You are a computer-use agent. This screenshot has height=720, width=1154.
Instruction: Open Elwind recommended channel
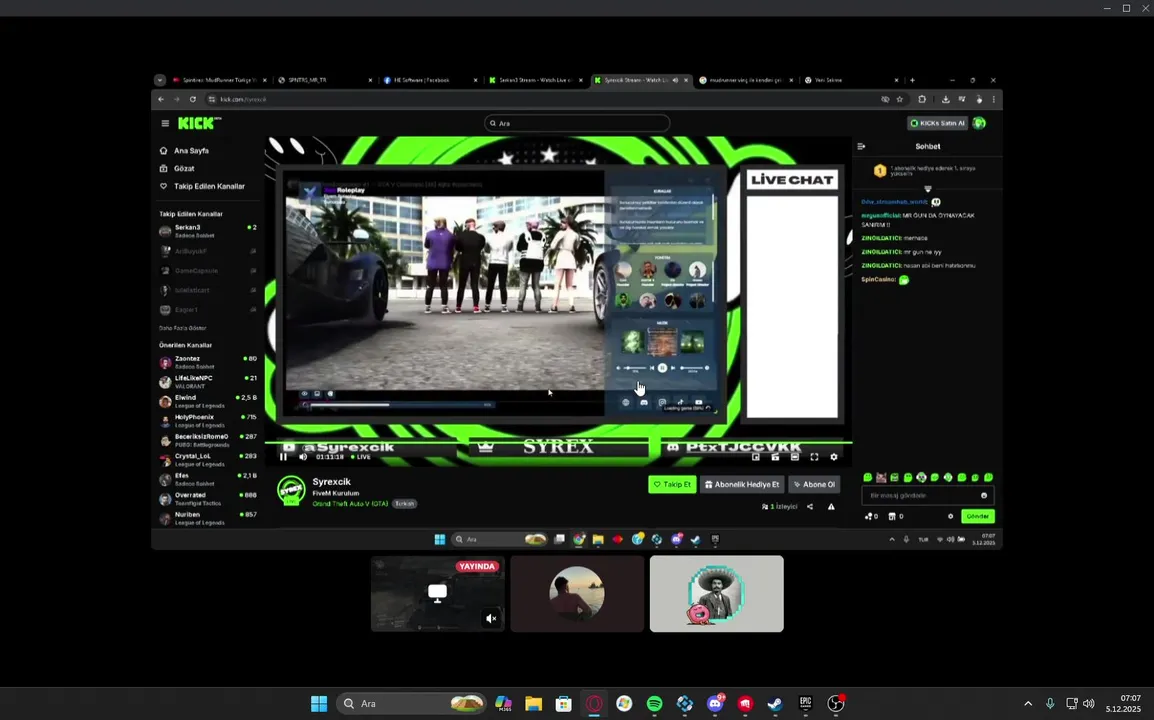208,401
